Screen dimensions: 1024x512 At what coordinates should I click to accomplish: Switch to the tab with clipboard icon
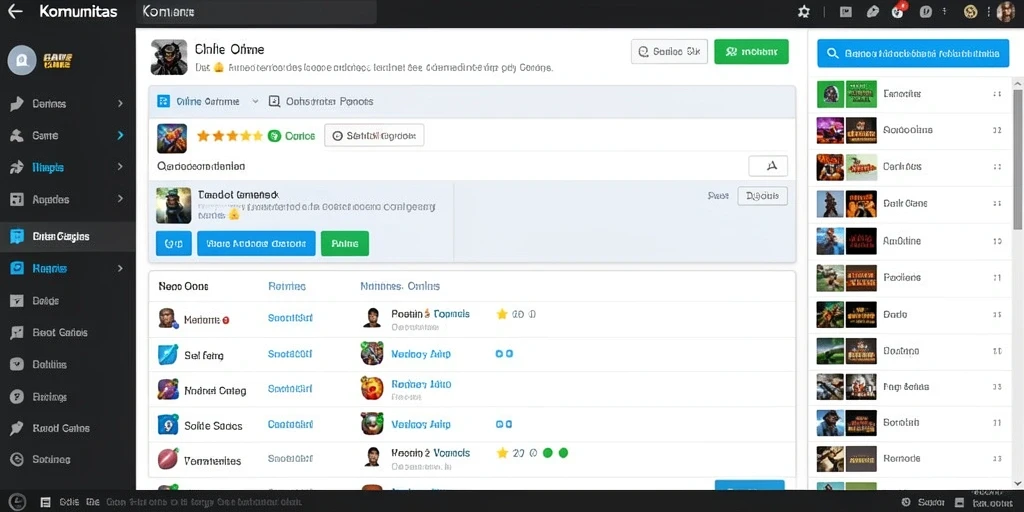click(x=321, y=101)
